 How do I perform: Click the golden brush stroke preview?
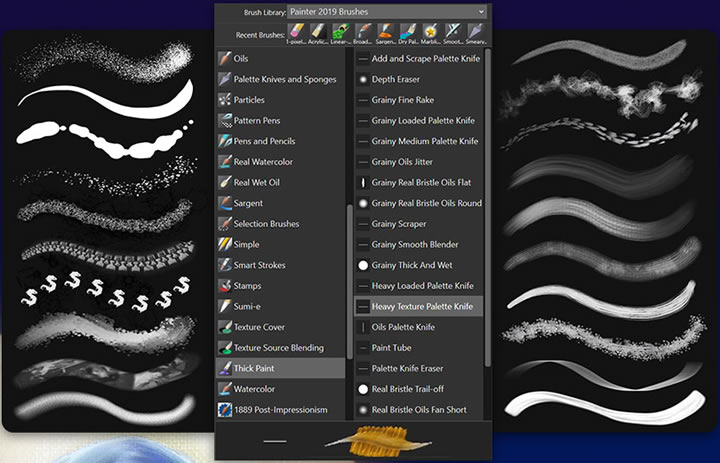click(x=377, y=442)
